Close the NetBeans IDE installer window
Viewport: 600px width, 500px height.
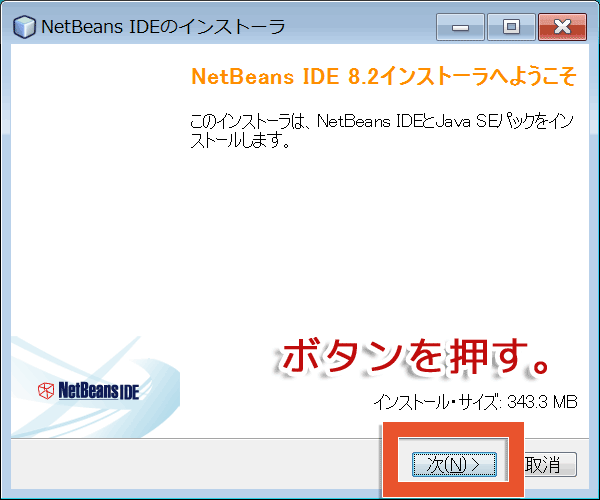click(x=562, y=27)
